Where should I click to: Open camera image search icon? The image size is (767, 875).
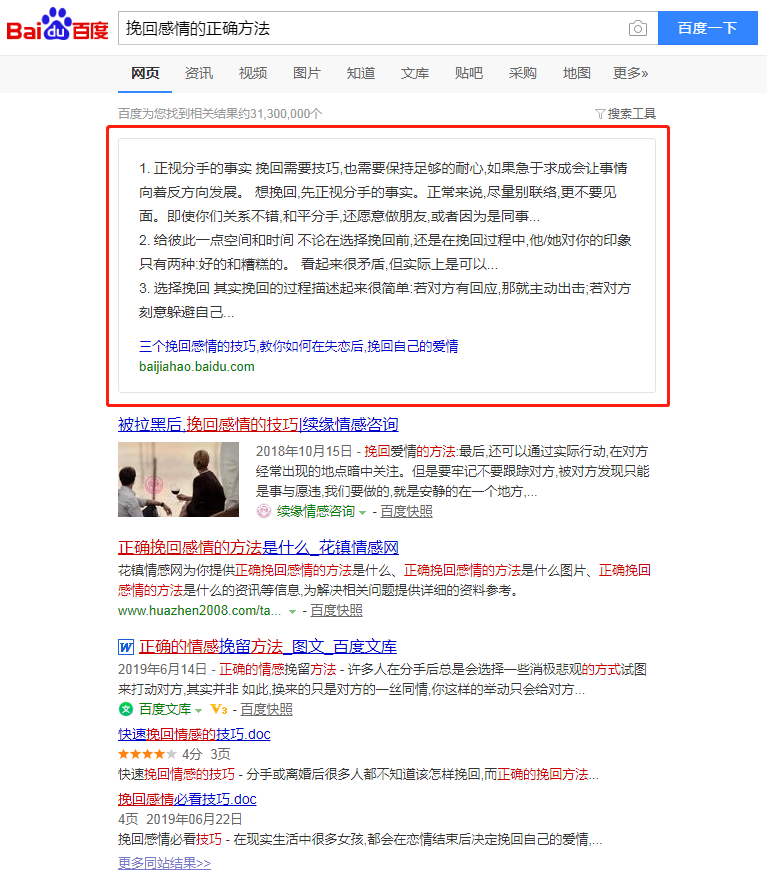637,28
